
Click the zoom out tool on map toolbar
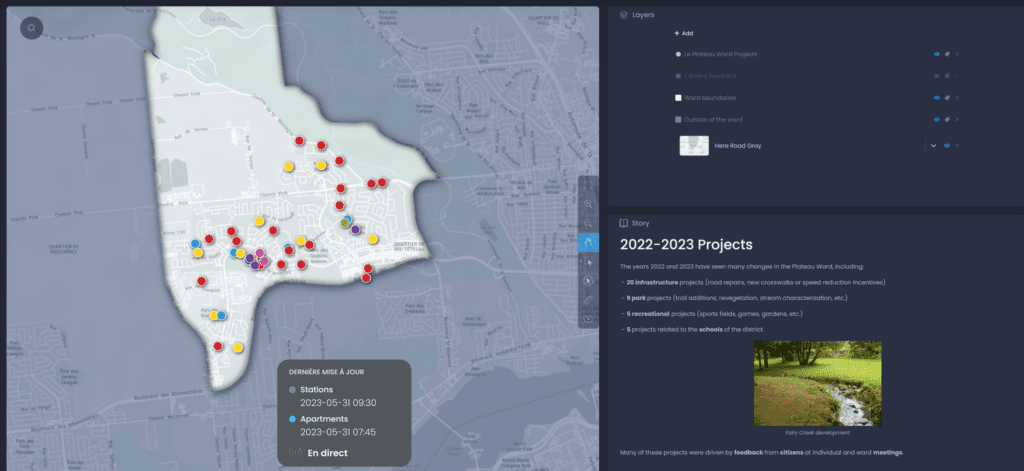588,223
